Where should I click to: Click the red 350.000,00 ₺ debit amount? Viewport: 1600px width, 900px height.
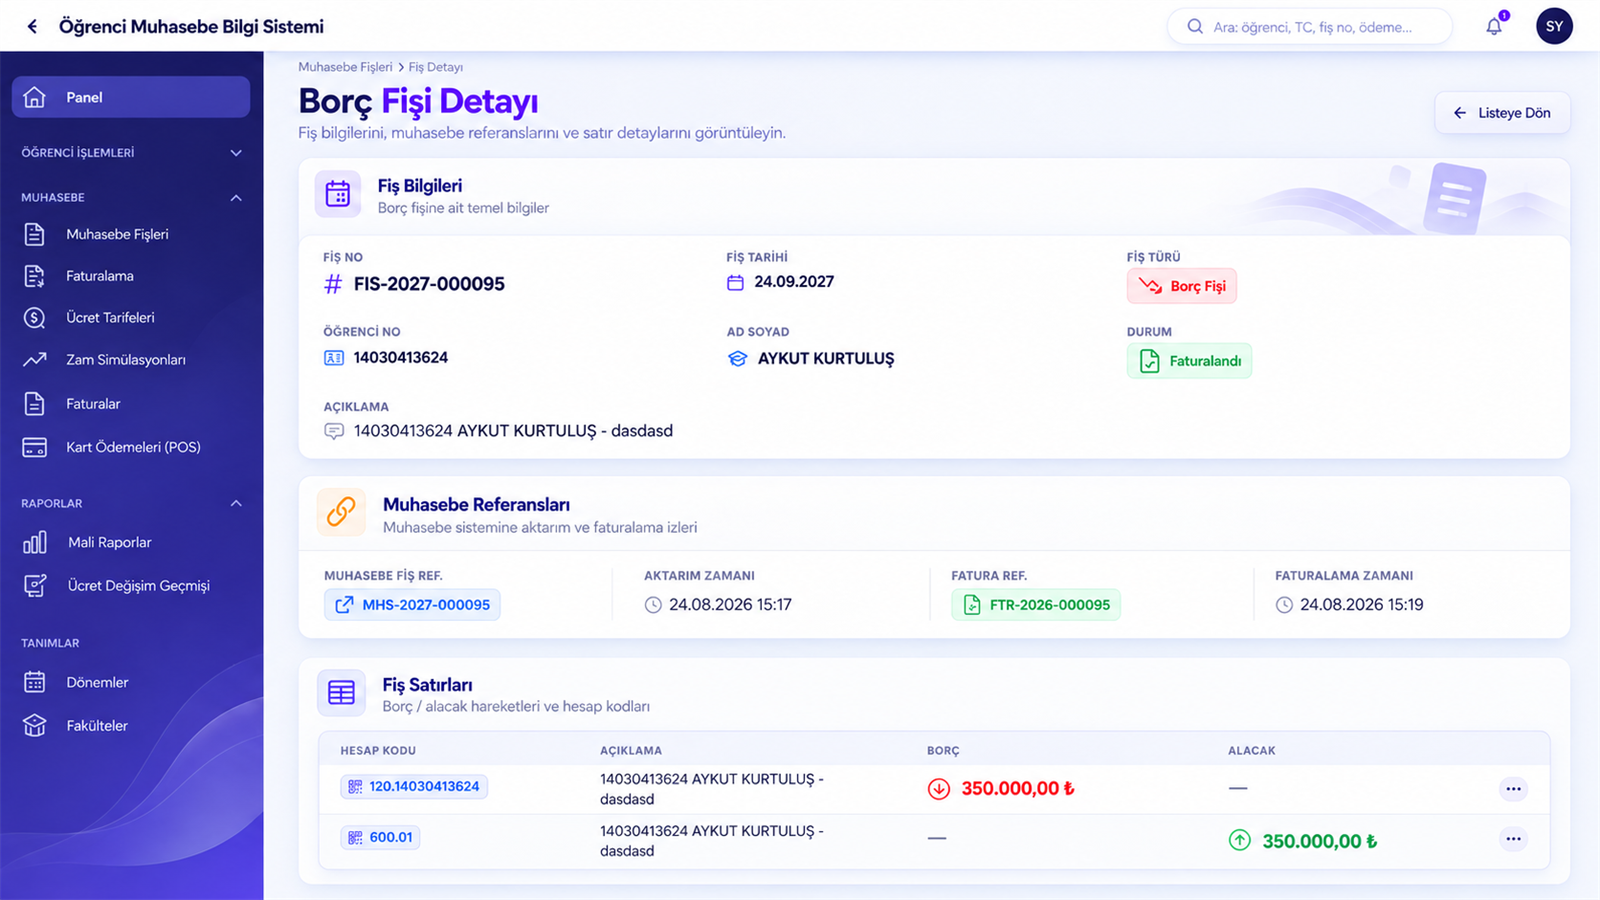point(1018,789)
